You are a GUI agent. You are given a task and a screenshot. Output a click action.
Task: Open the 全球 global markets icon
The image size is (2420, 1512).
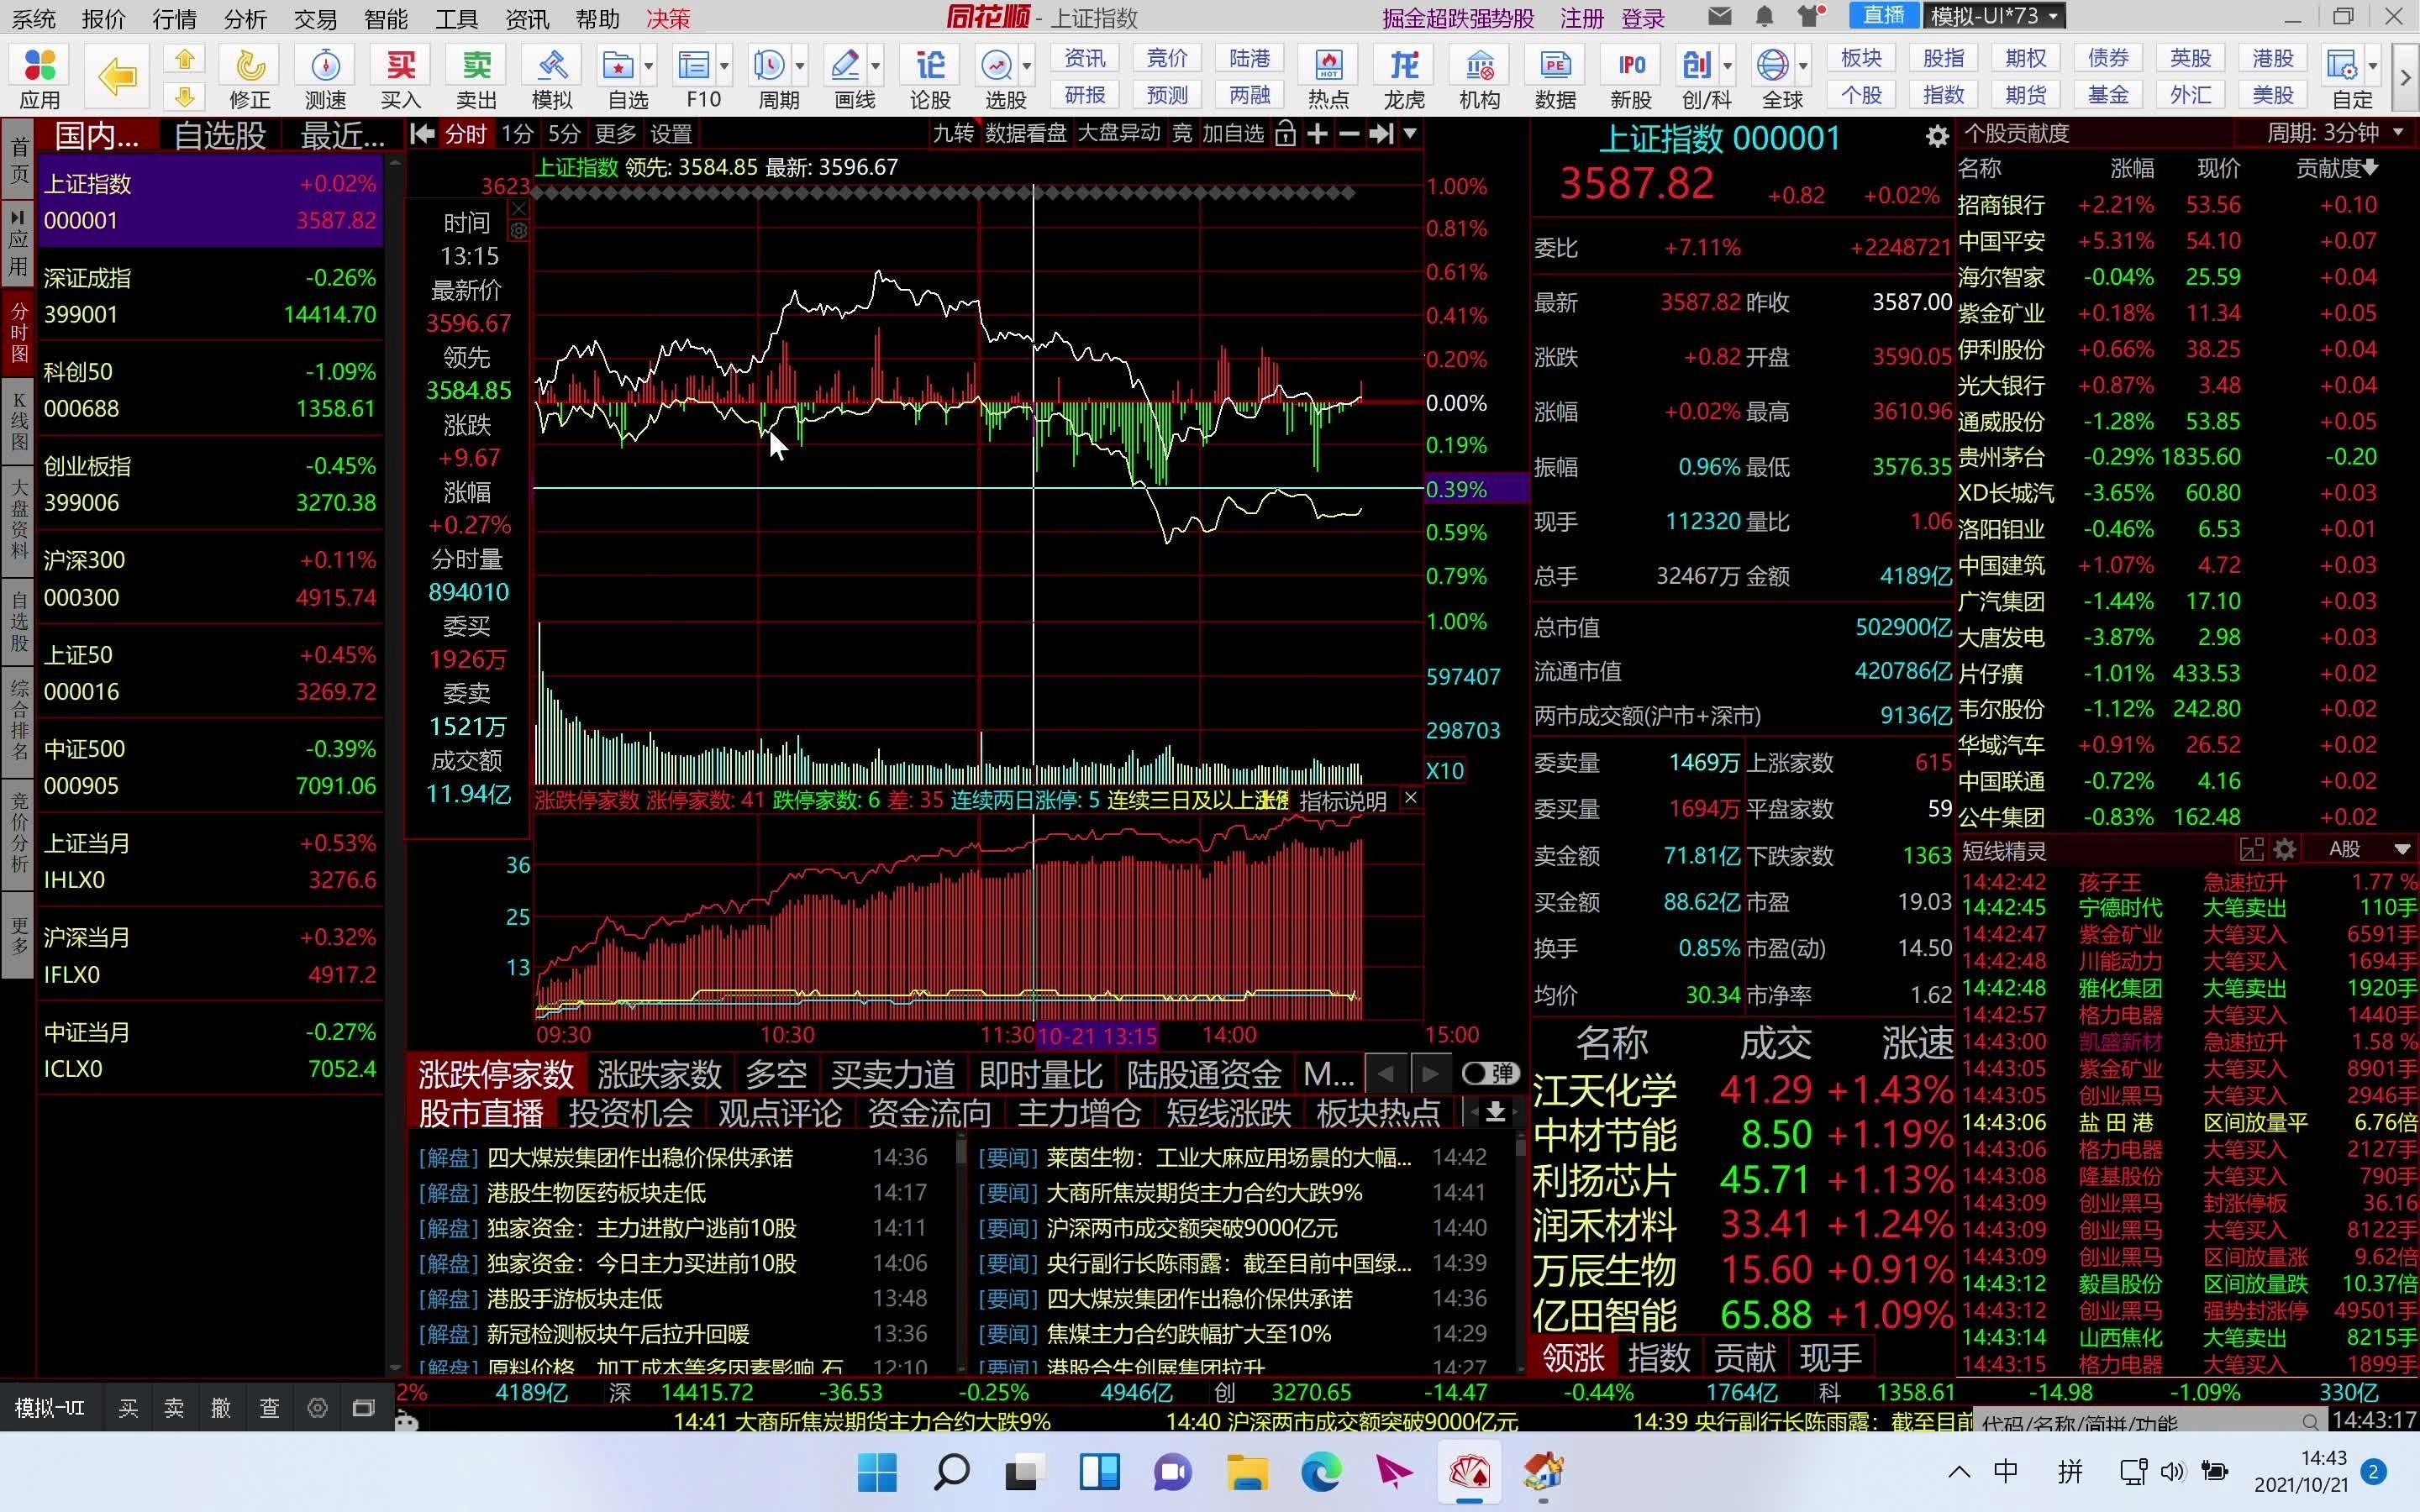point(1775,78)
